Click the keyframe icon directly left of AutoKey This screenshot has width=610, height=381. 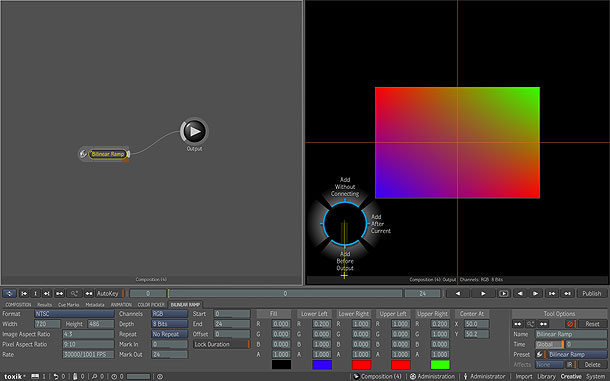pos(89,293)
